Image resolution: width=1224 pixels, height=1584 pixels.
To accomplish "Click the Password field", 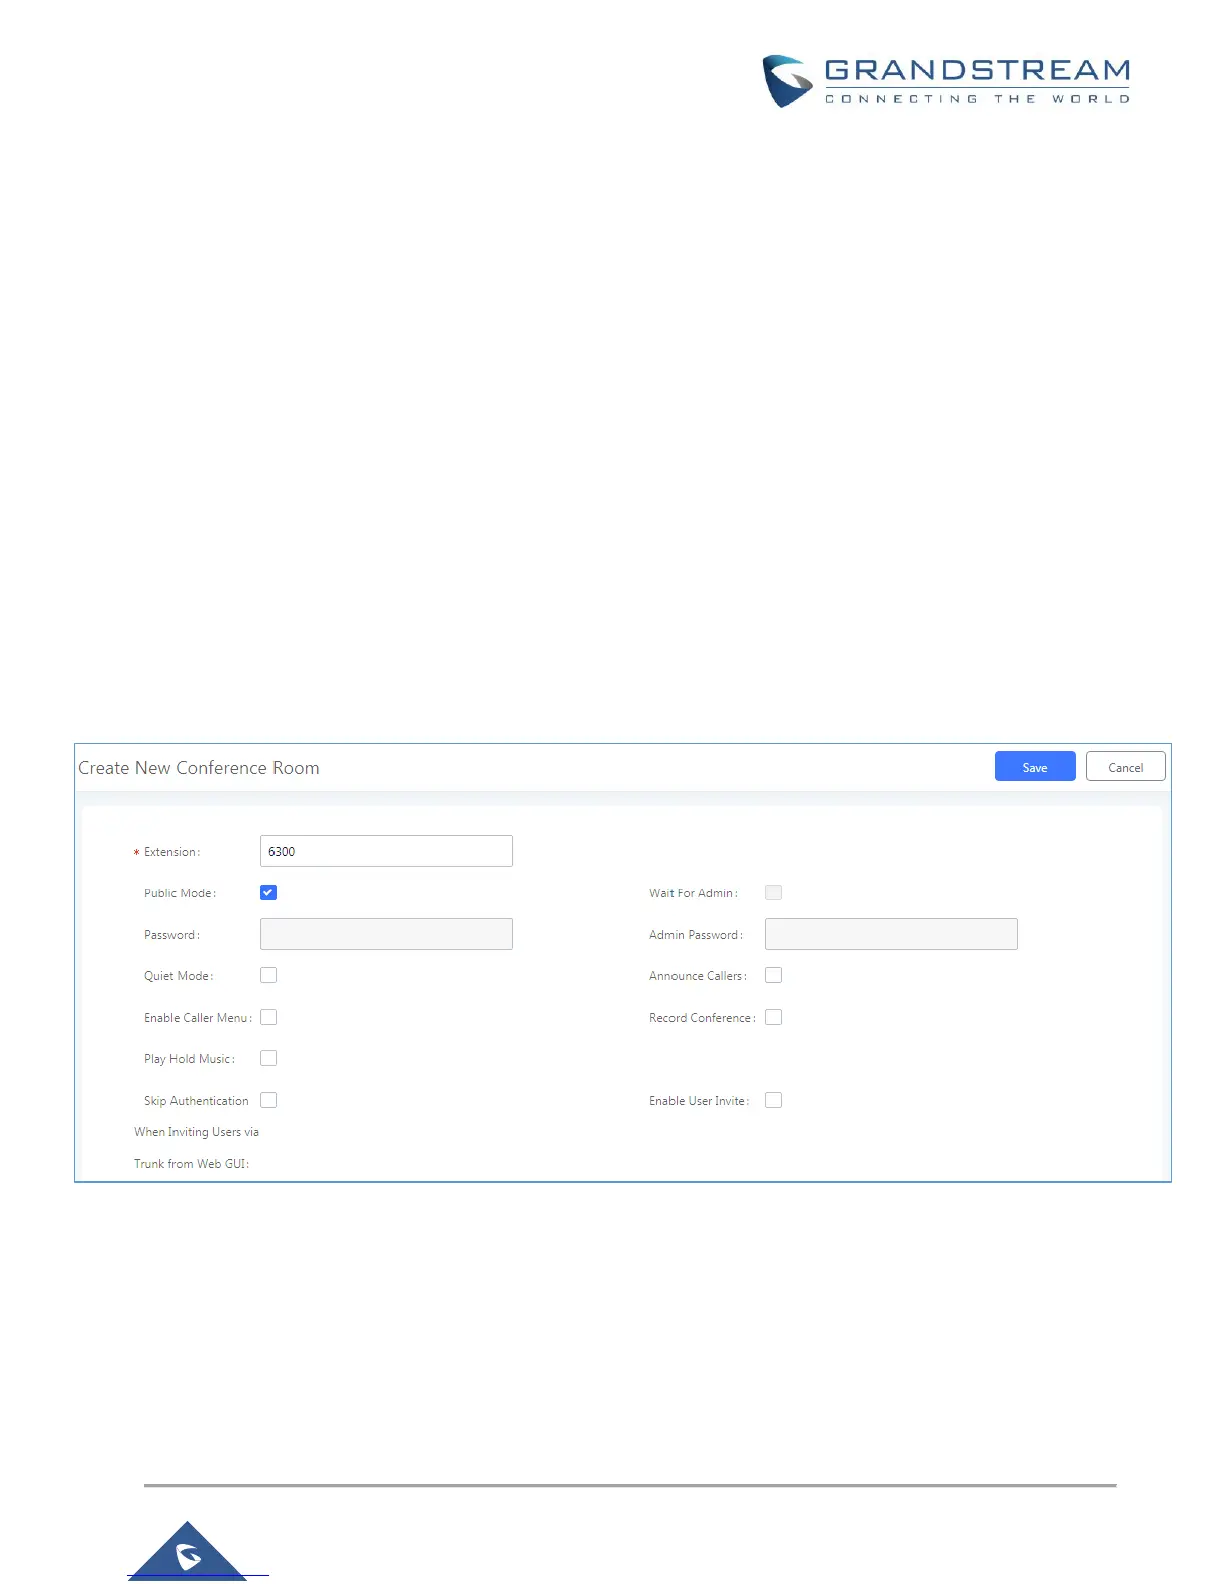I will 386,934.
